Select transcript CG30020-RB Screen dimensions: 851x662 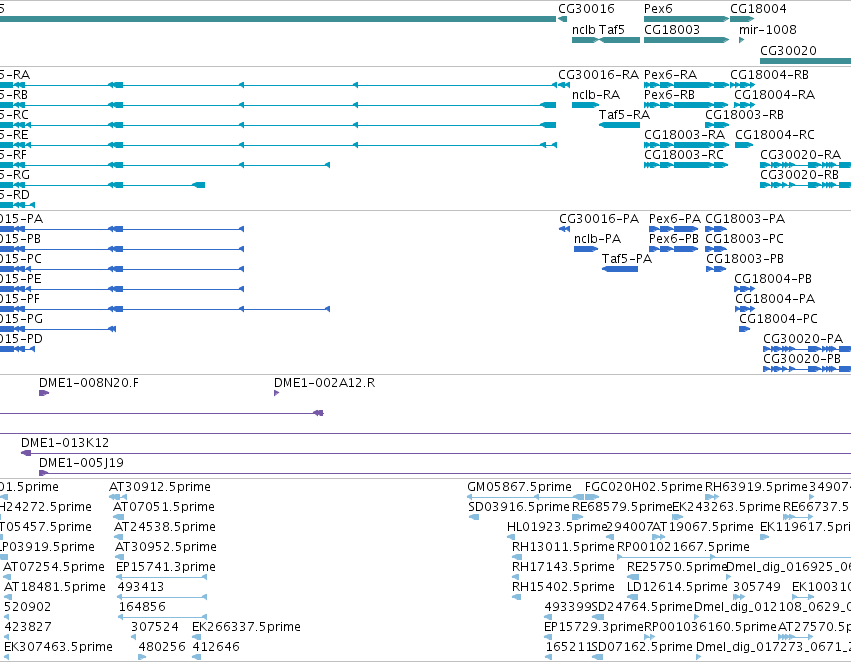click(x=799, y=175)
